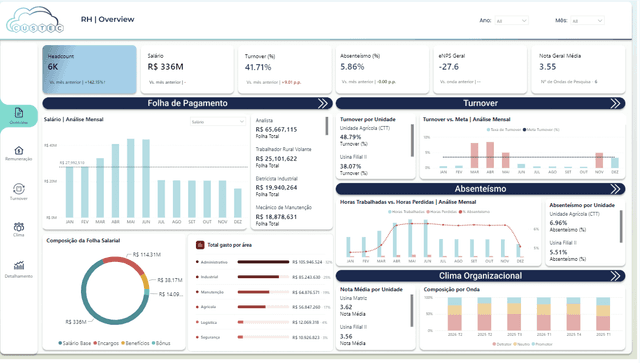Click the Folha de Pagamento double-arrow icon
The image size is (640, 363).
point(323,103)
